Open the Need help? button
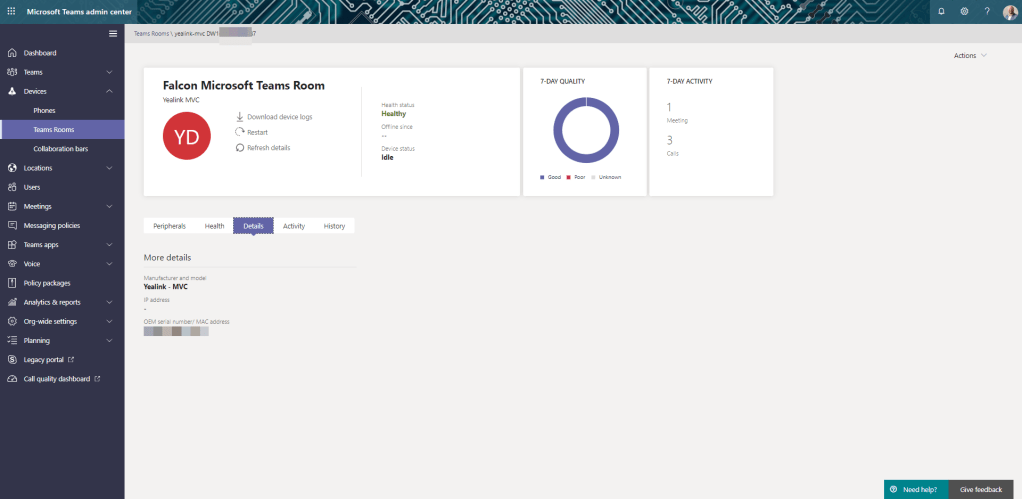The height and width of the screenshot is (499, 1022). click(x=915, y=489)
